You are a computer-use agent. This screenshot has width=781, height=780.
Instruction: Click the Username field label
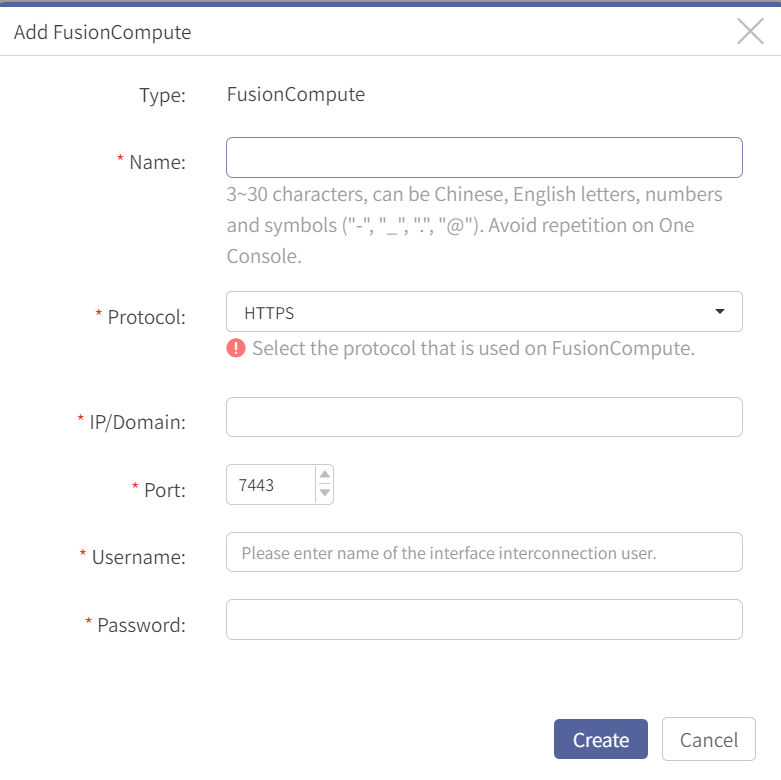[138, 557]
